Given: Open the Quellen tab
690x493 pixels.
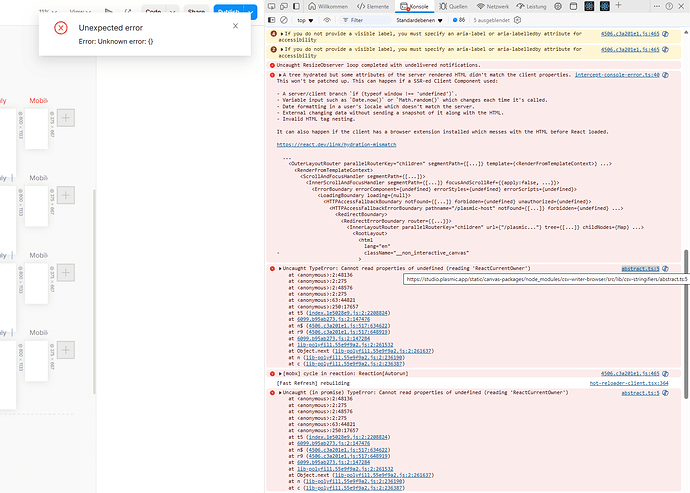Looking at the screenshot, I should (x=453, y=6).
